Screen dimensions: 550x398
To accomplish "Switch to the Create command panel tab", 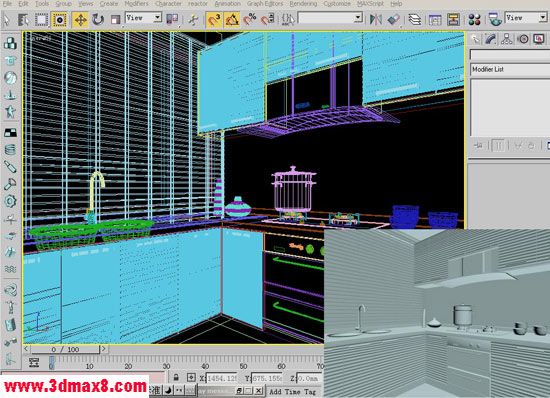I will [475, 39].
